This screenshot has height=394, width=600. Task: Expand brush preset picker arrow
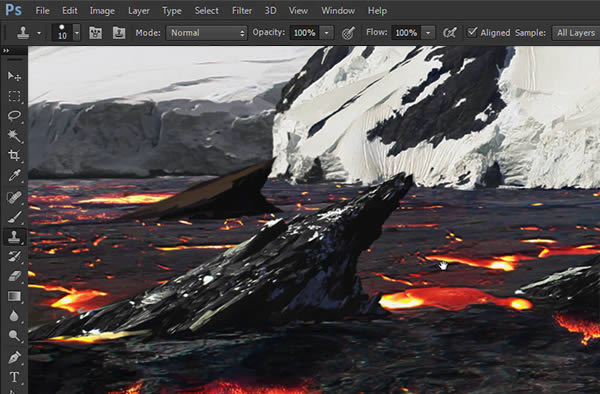point(77,33)
